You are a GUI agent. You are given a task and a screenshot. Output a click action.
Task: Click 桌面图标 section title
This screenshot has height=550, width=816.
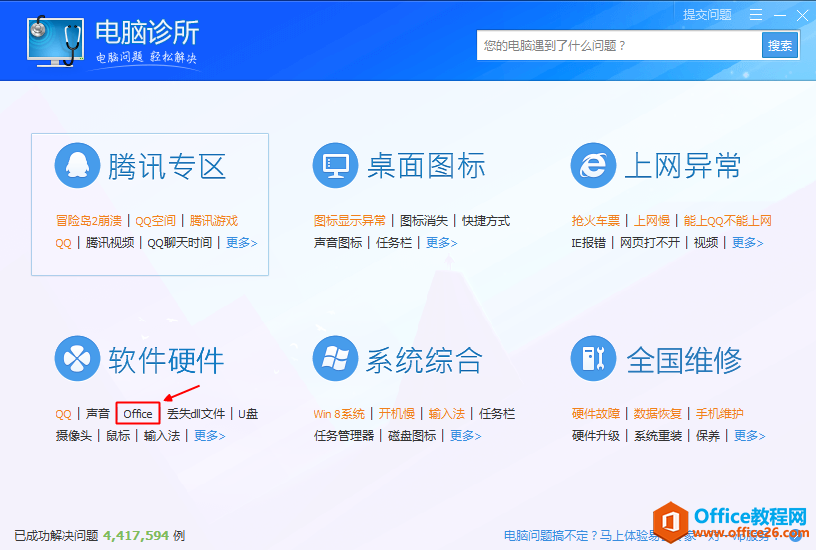click(x=426, y=167)
